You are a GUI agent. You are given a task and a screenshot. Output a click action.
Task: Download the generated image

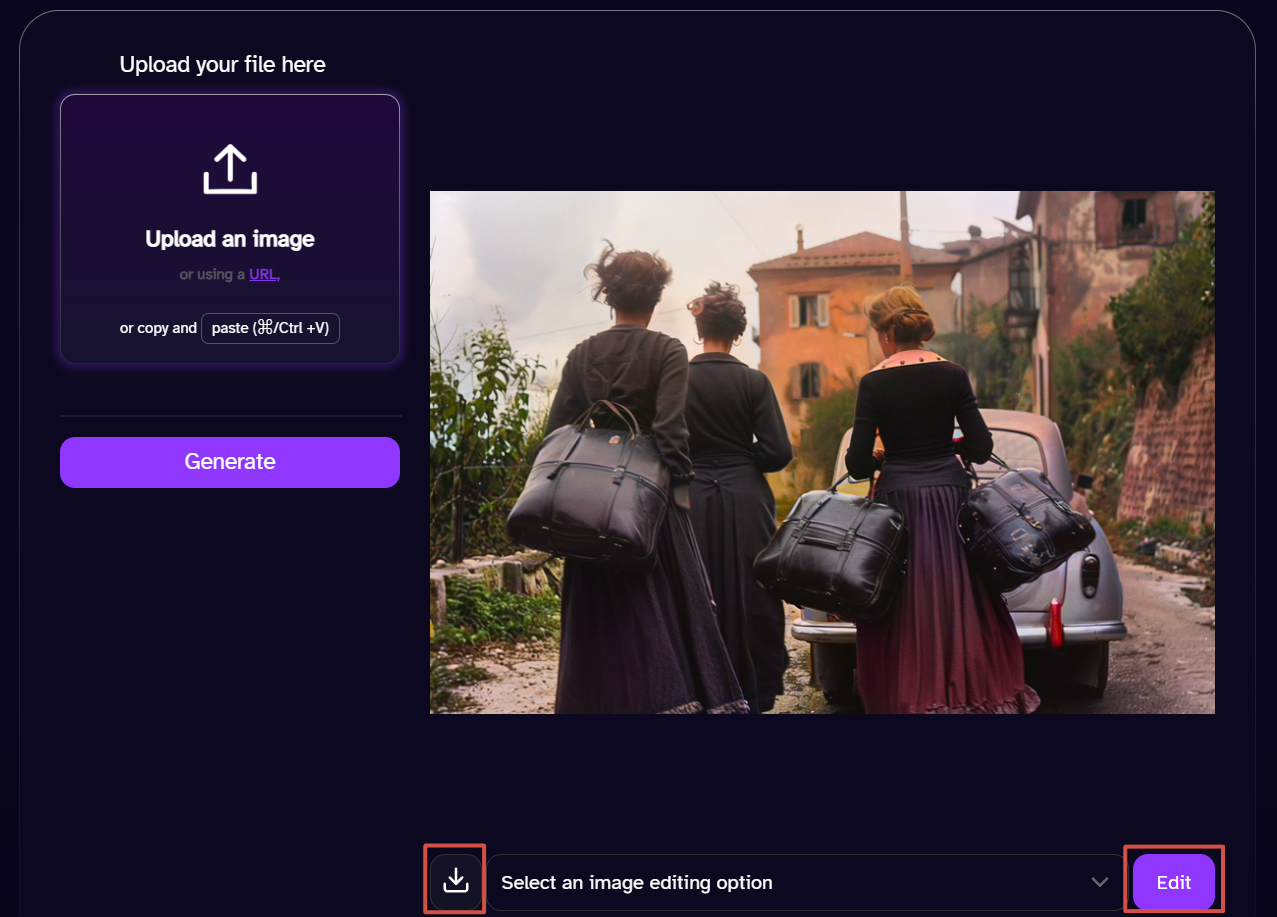(x=456, y=880)
